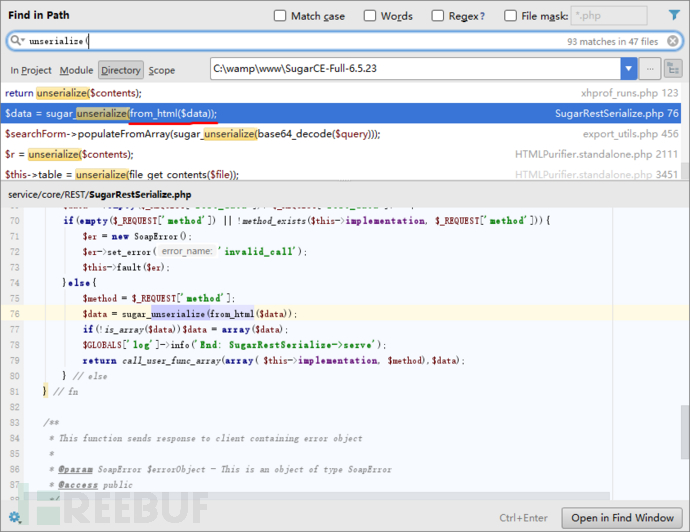The image size is (690, 532).
Task: Select result in export_utils.php 456
Action: click(x=341, y=134)
